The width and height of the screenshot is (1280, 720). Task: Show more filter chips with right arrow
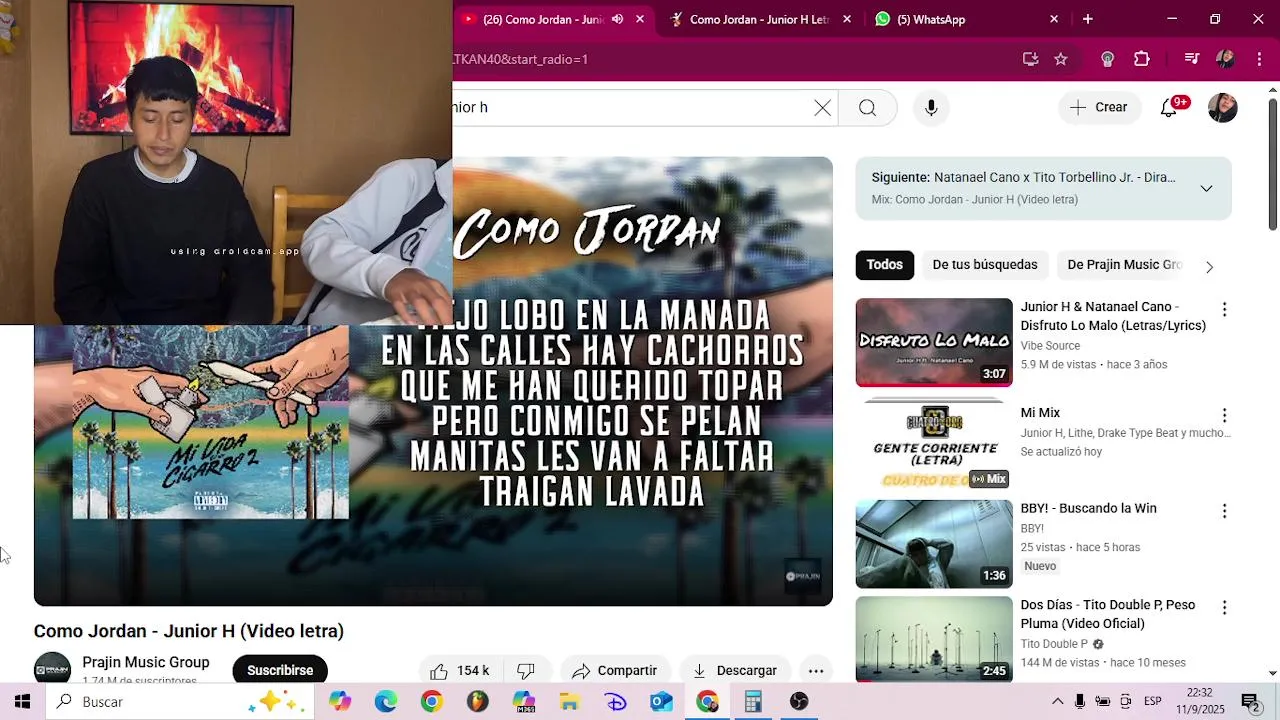point(1209,266)
